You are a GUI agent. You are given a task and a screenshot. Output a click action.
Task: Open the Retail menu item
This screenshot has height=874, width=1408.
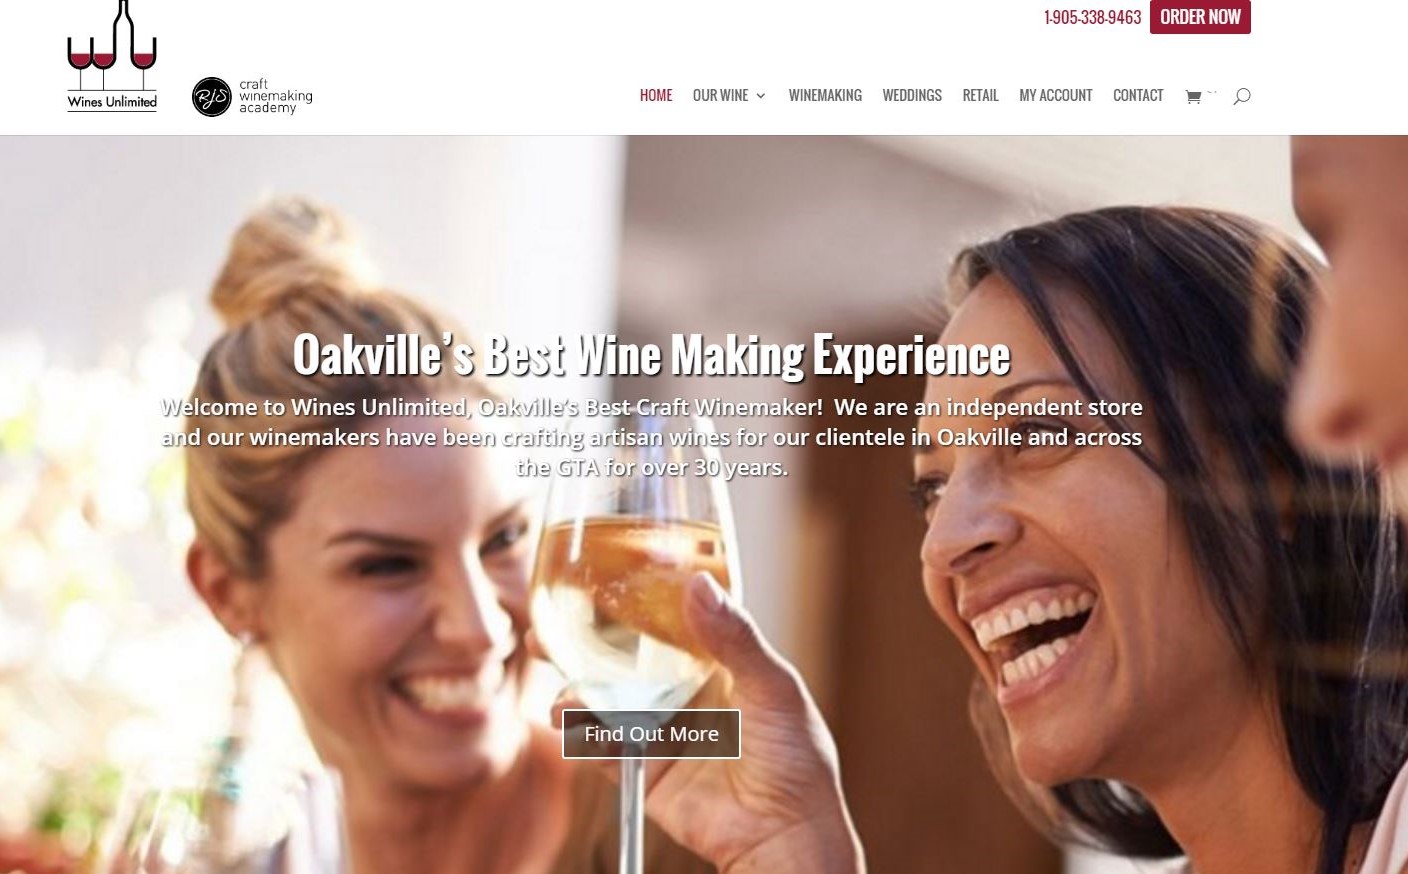pos(980,95)
